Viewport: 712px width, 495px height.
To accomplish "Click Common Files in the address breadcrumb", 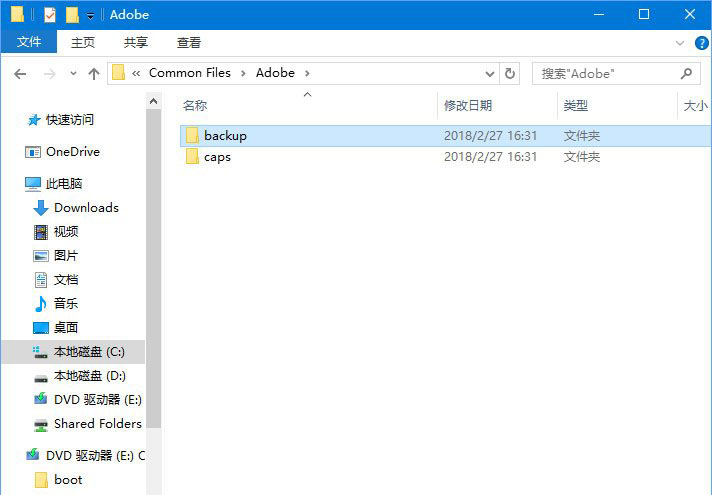I will coord(190,73).
